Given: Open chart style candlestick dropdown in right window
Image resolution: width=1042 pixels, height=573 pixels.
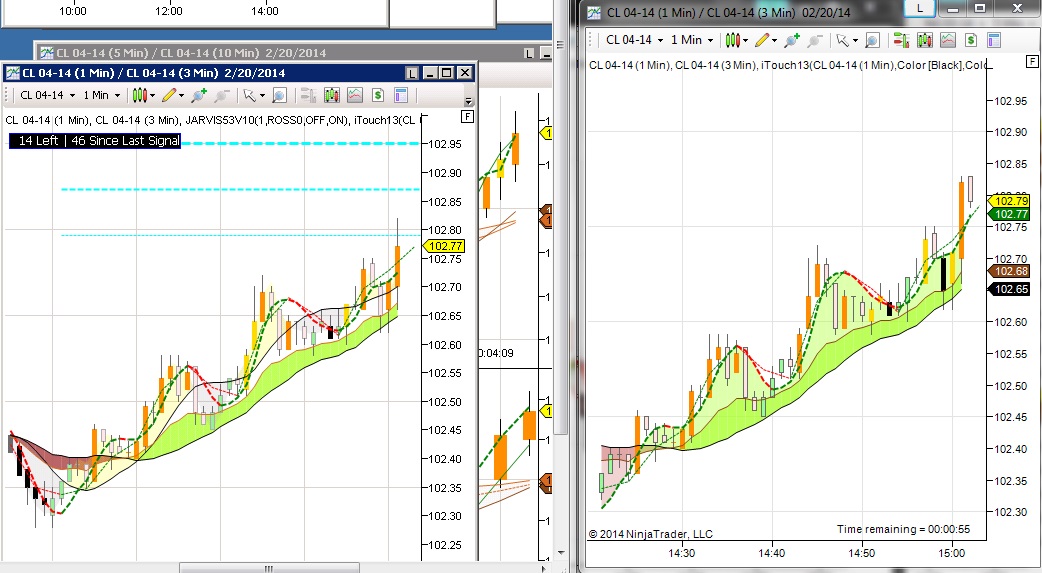Looking at the screenshot, I should tap(736, 41).
